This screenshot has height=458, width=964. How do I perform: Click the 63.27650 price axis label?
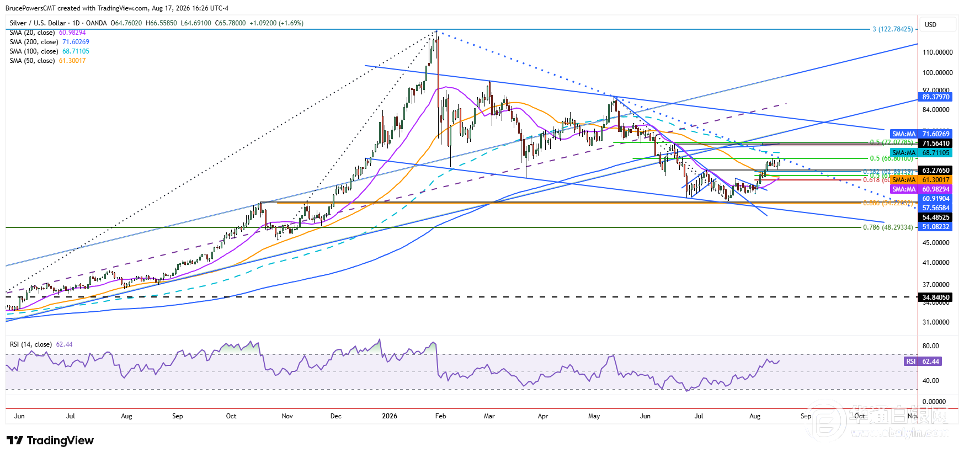pos(933,168)
